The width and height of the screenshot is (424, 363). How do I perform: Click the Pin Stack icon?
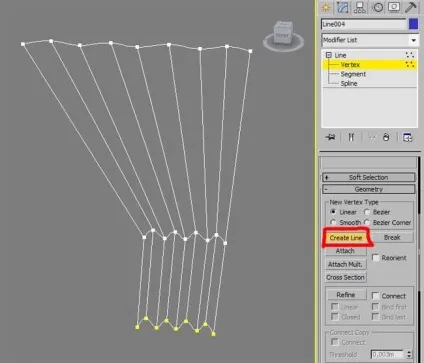pyautogui.click(x=331, y=137)
